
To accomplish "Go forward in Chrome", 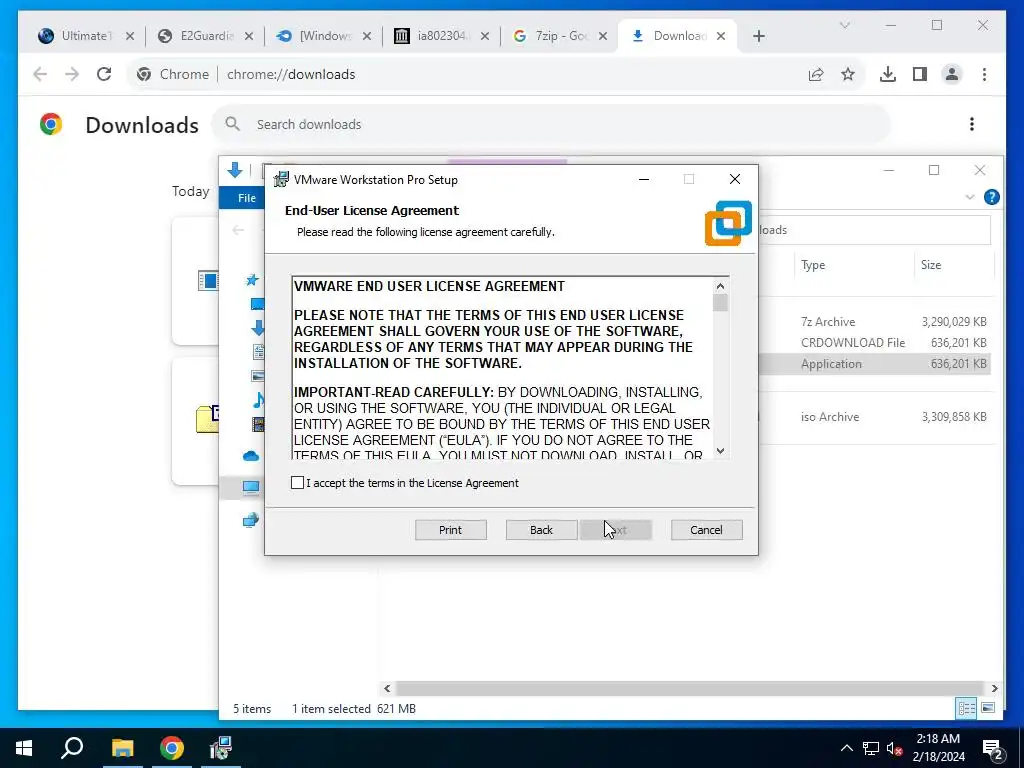I will click(72, 74).
